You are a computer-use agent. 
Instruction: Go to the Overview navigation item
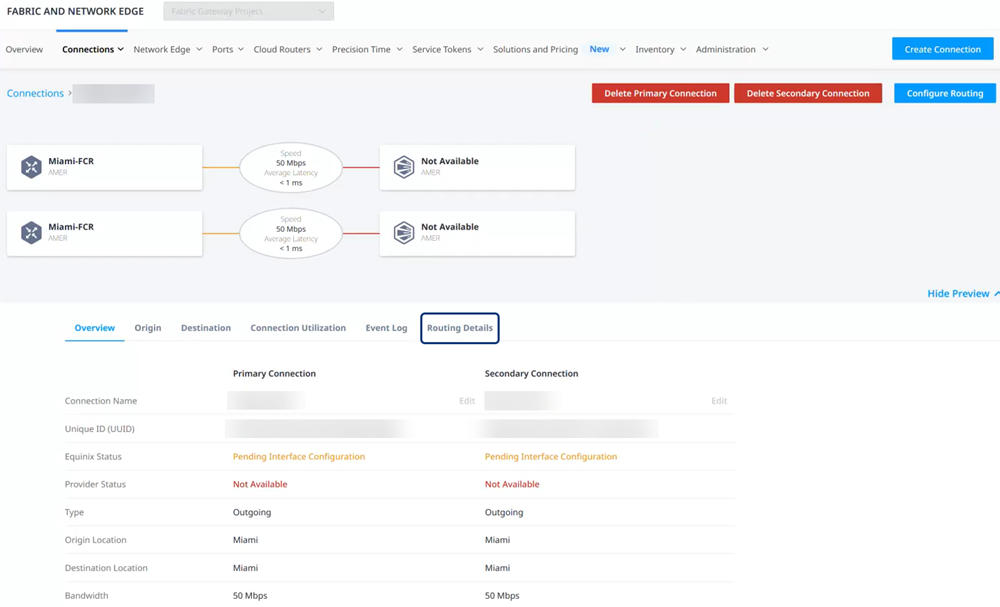[x=24, y=49]
